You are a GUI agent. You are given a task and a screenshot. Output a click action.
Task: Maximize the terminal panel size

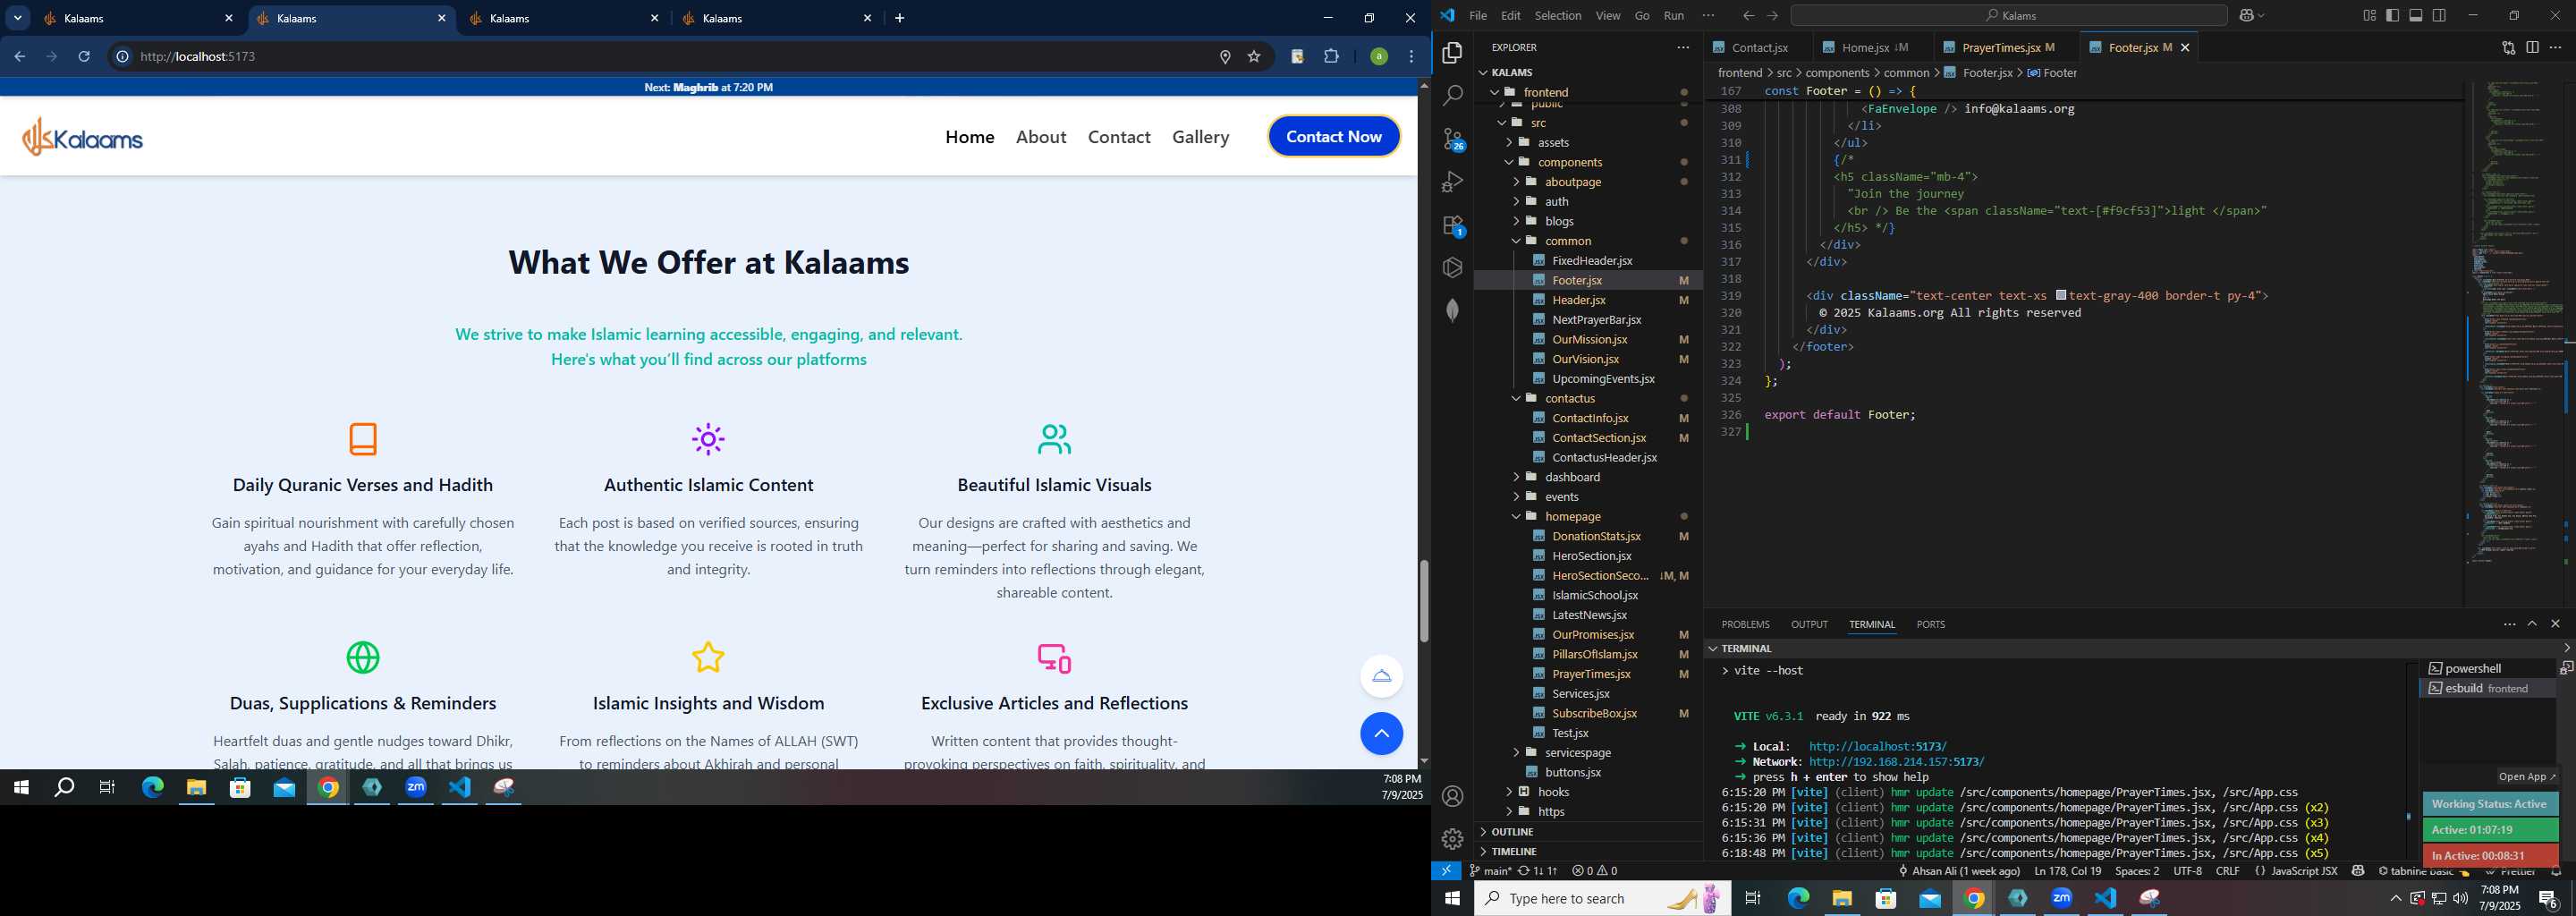[x=2532, y=624]
